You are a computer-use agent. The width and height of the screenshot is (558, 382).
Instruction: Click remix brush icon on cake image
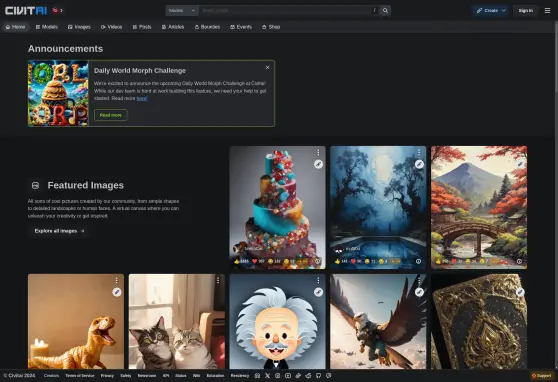pos(318,164)
